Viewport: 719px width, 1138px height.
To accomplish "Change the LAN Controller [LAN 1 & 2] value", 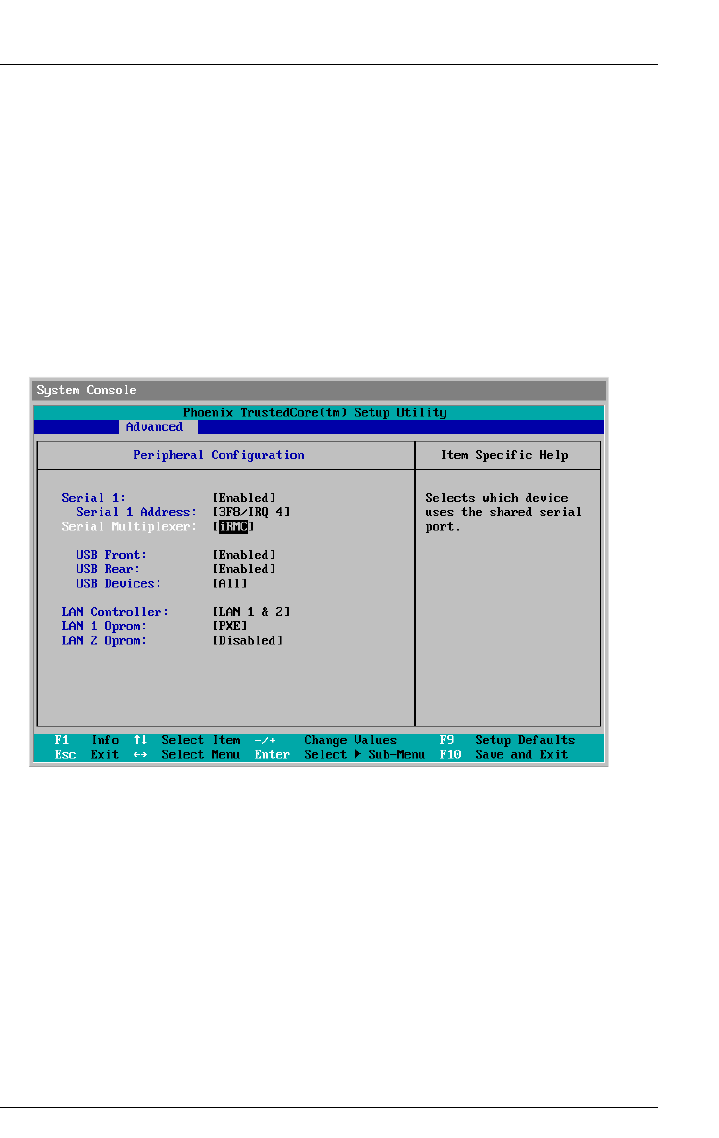I will click(251, 612).
